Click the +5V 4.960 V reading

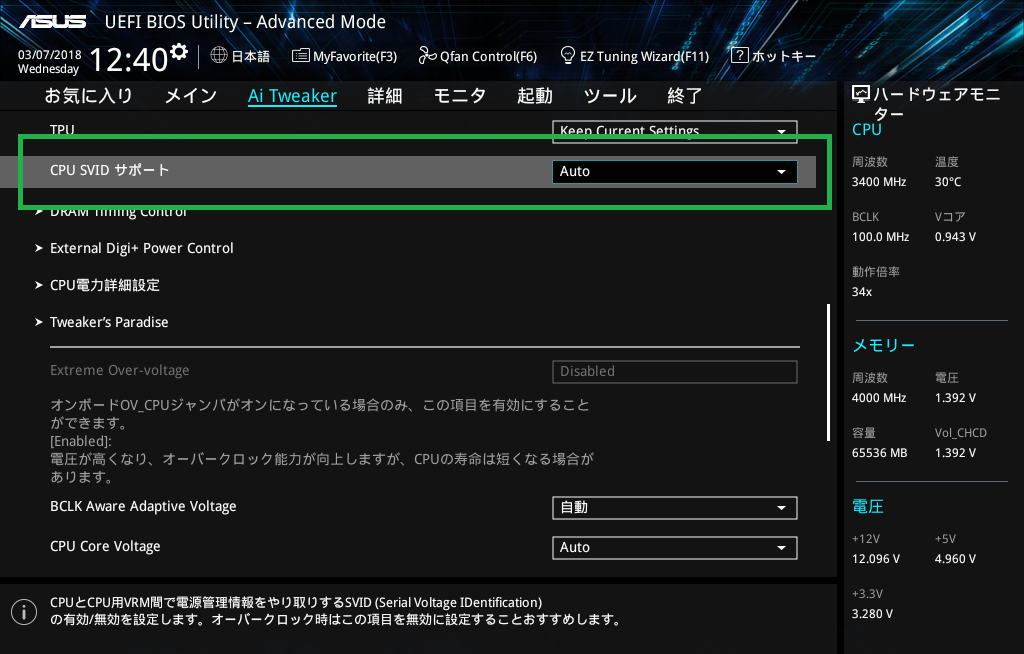click(x=955, y=559)
